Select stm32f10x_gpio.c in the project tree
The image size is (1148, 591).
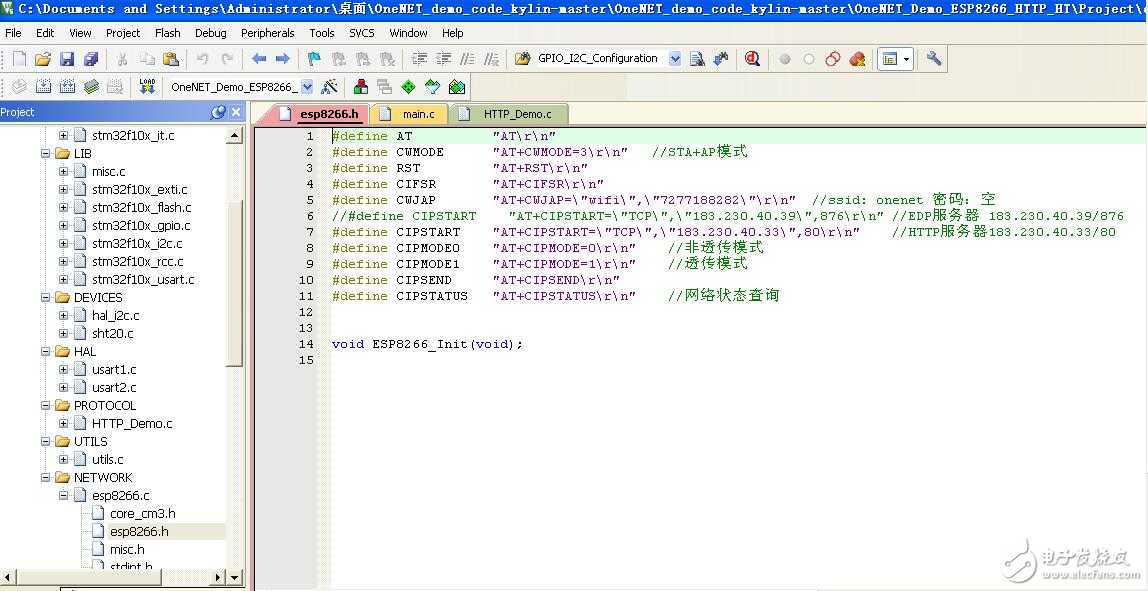point(141,226)
